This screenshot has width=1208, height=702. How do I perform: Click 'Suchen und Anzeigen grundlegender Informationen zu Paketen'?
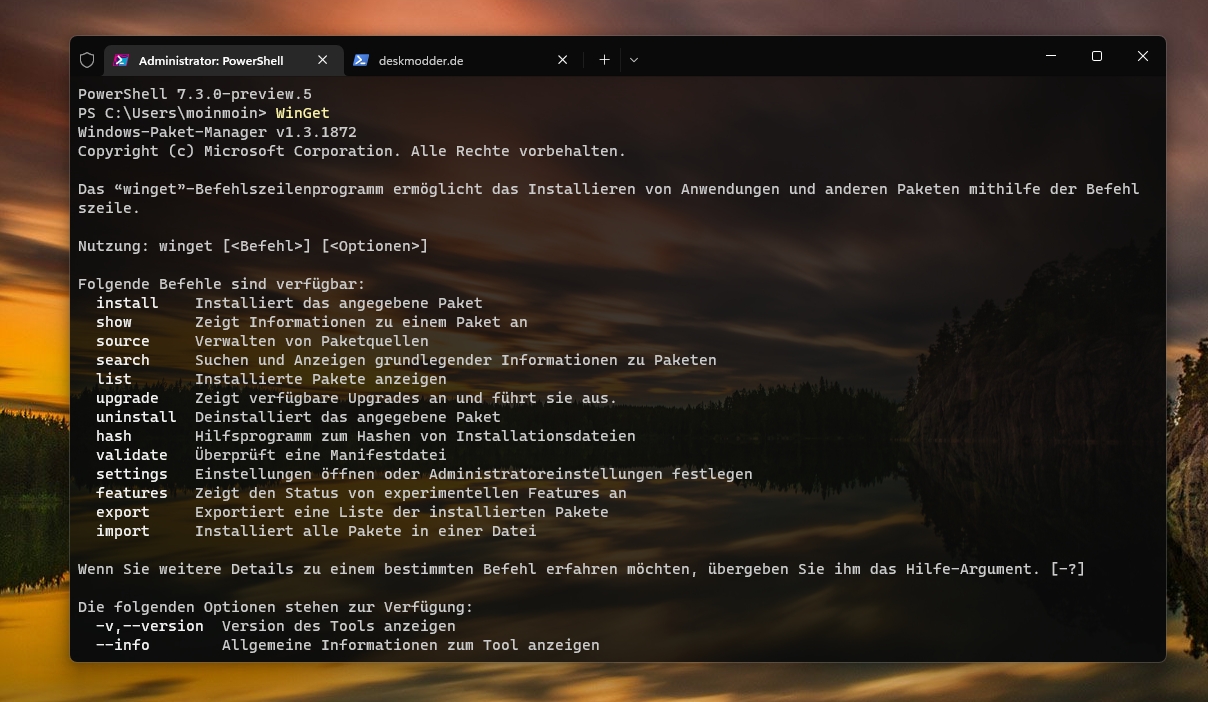tap(456, 360)
